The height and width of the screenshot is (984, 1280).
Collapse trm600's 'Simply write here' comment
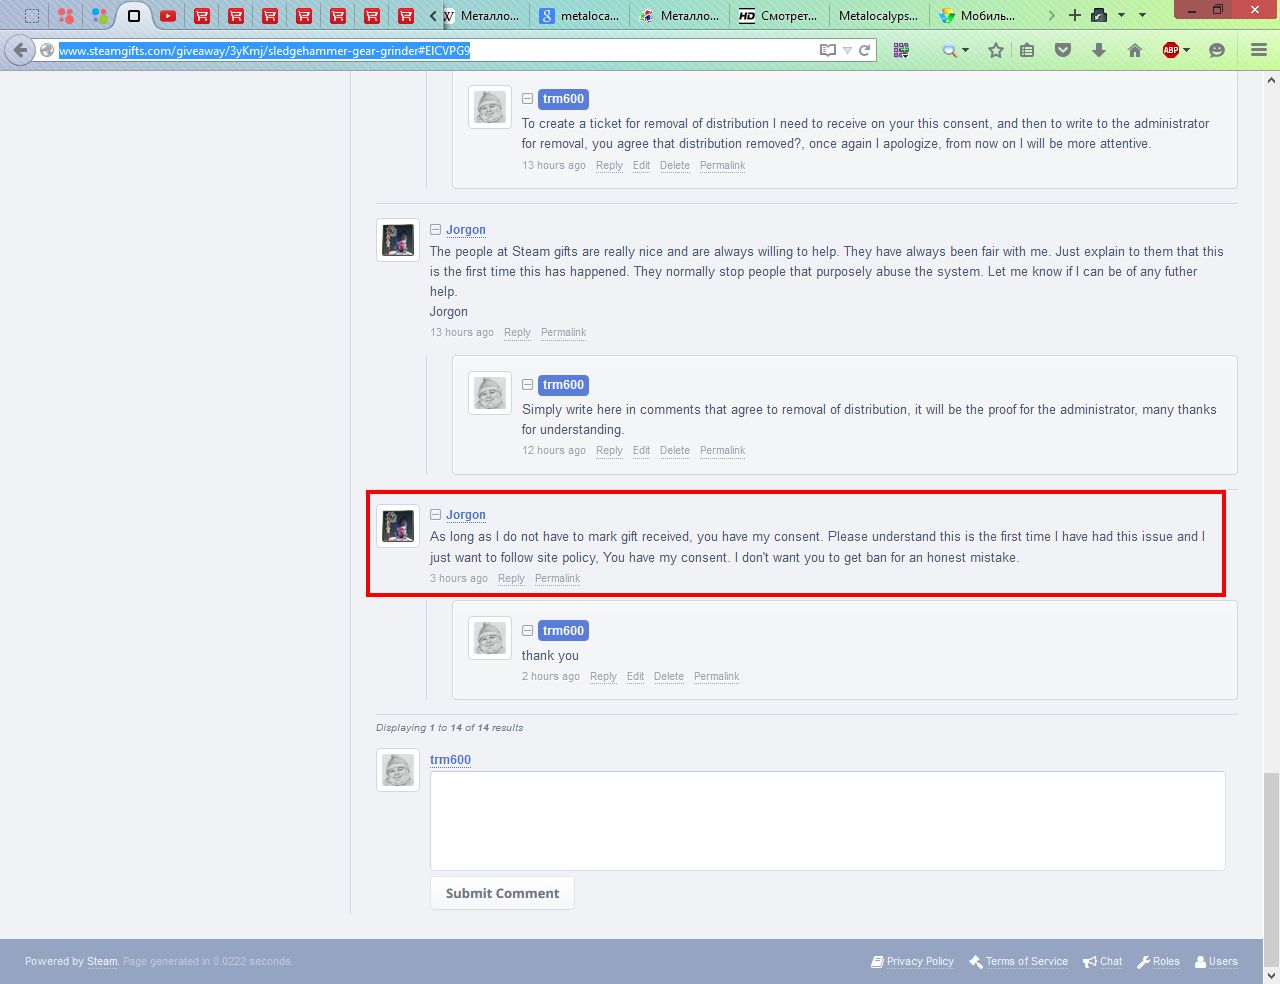pos(527,385)
